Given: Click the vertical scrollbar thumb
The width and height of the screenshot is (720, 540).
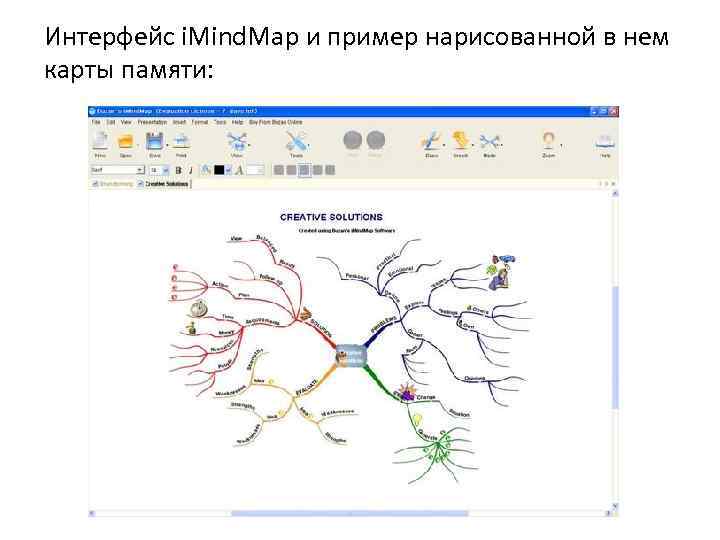Looking at the screenshot, I should (x=615, y=347).
